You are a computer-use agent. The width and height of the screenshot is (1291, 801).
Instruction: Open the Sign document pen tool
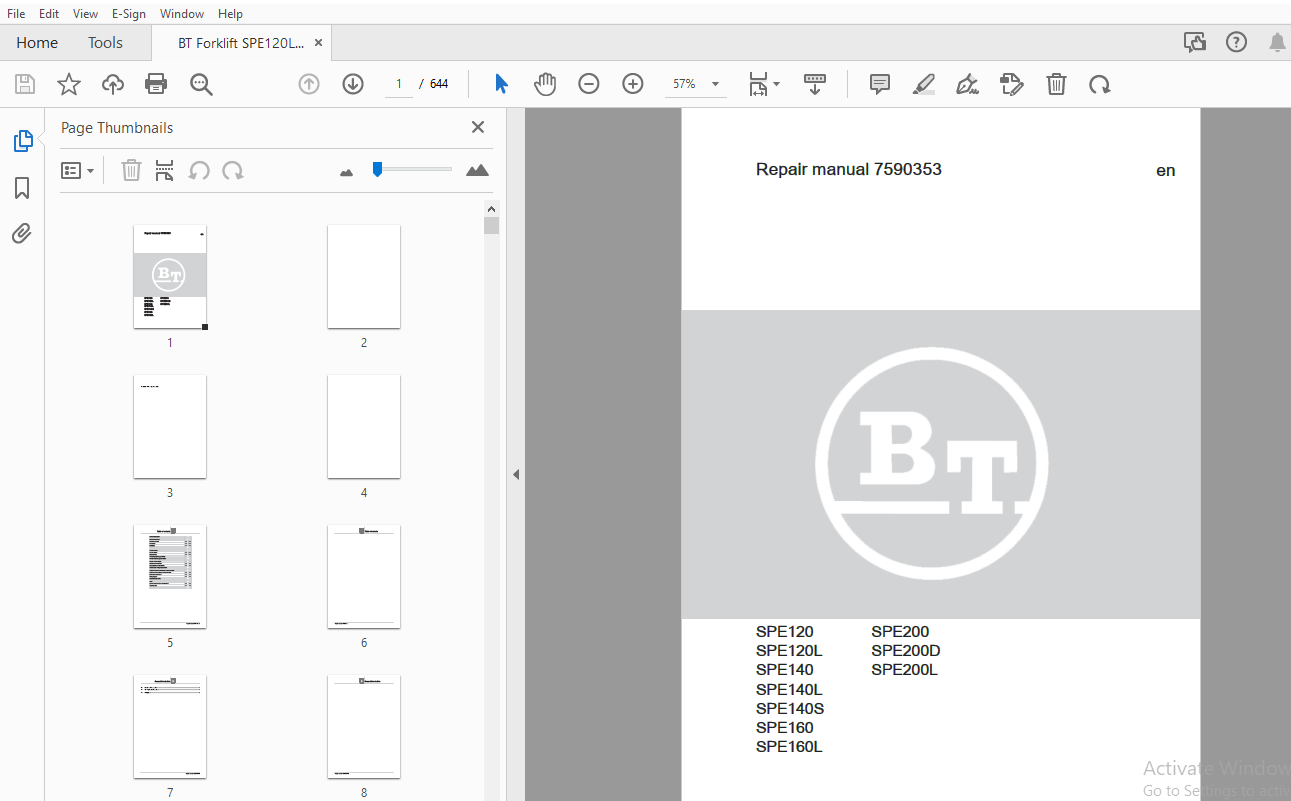967,84
